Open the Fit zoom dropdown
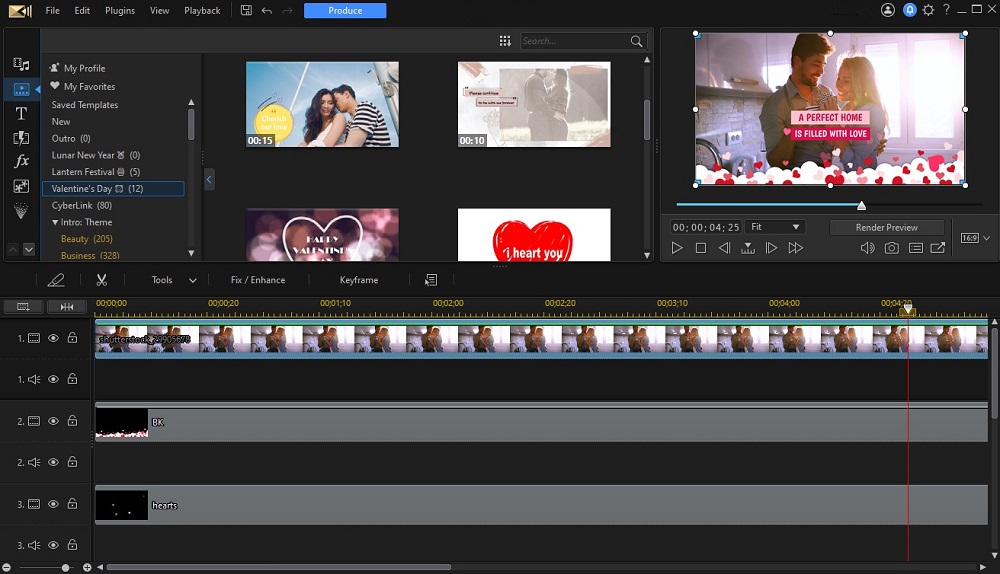This screenshot has width=1000, height=574. pos(775,227)
